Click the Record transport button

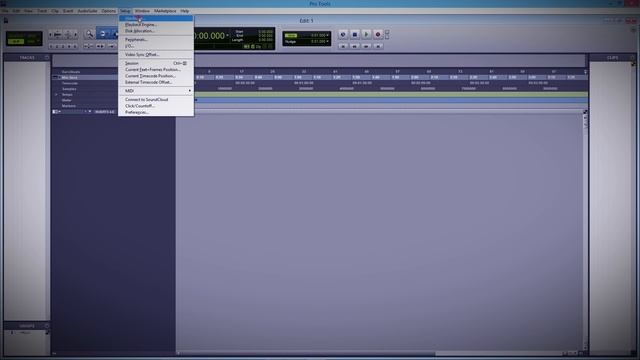[x=378, y=35]
